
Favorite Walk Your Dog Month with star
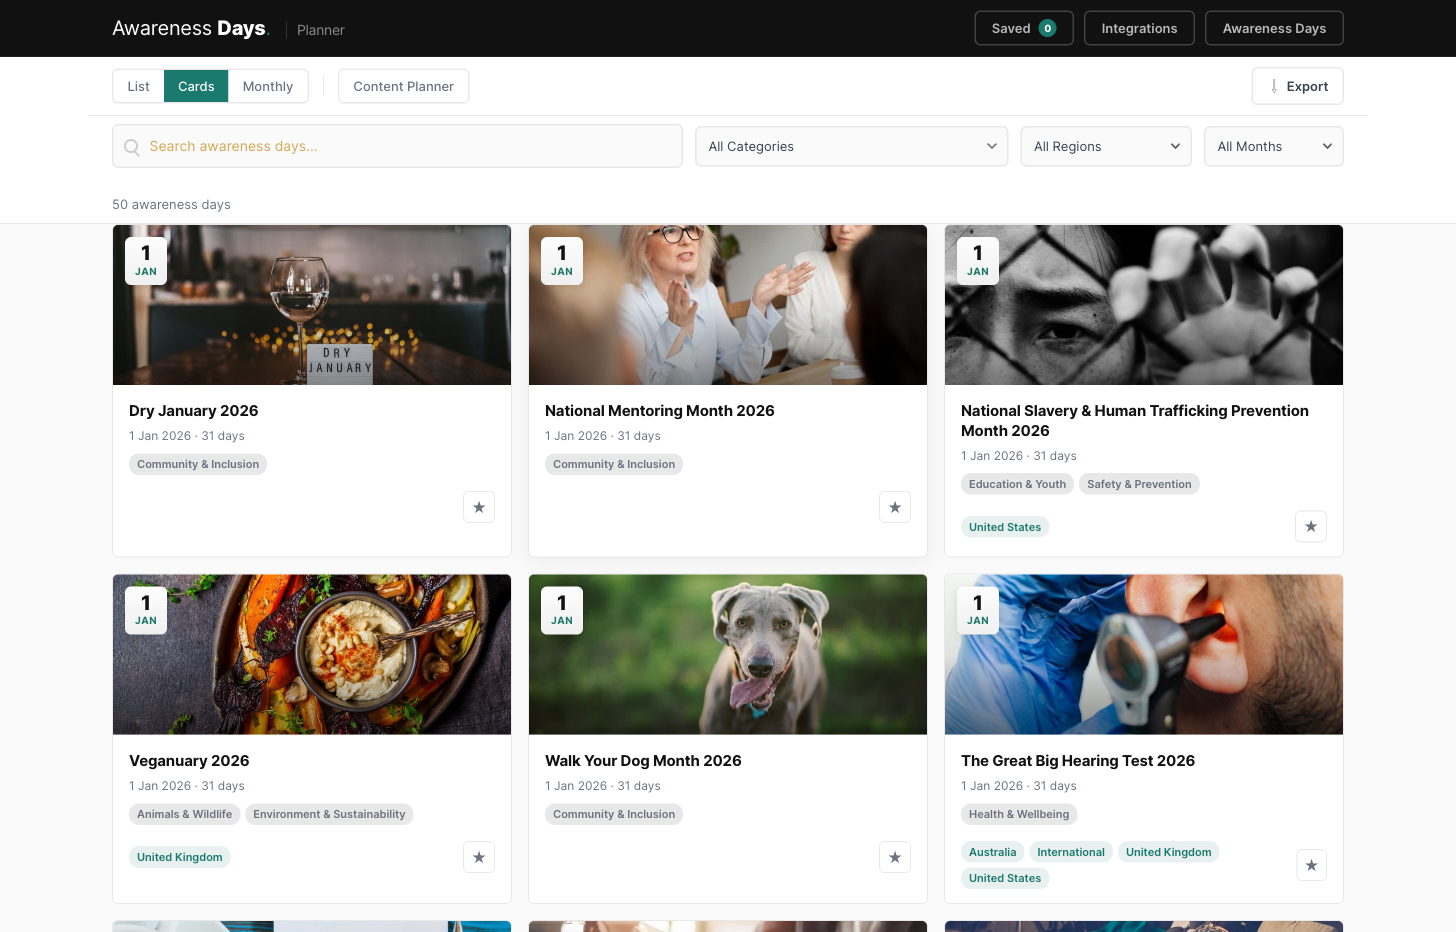tap(895, 857)
